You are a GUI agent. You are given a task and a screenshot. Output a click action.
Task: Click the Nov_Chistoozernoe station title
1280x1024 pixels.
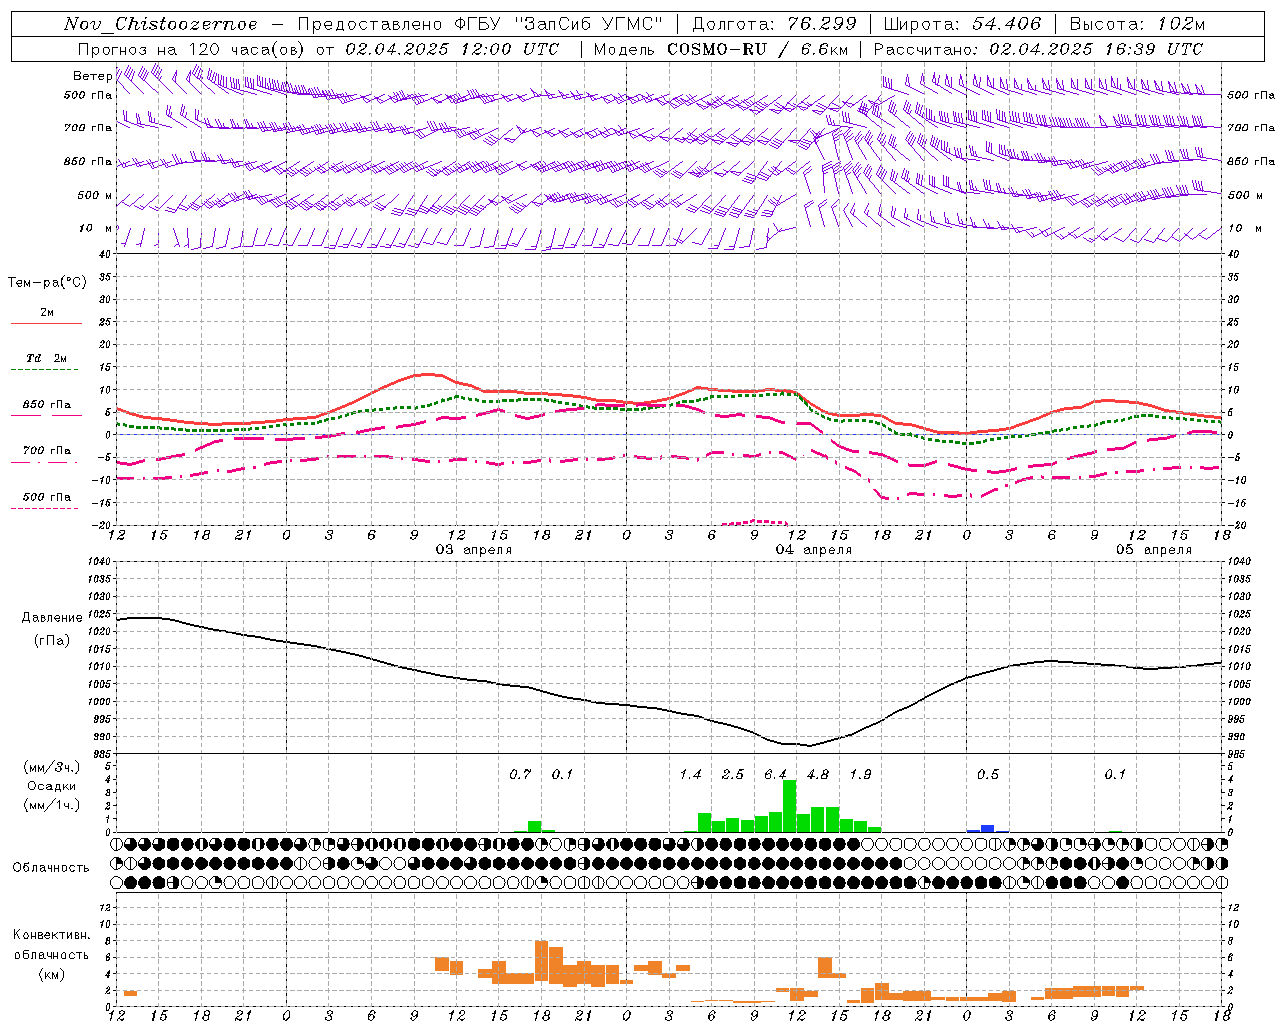click(161, 24)
